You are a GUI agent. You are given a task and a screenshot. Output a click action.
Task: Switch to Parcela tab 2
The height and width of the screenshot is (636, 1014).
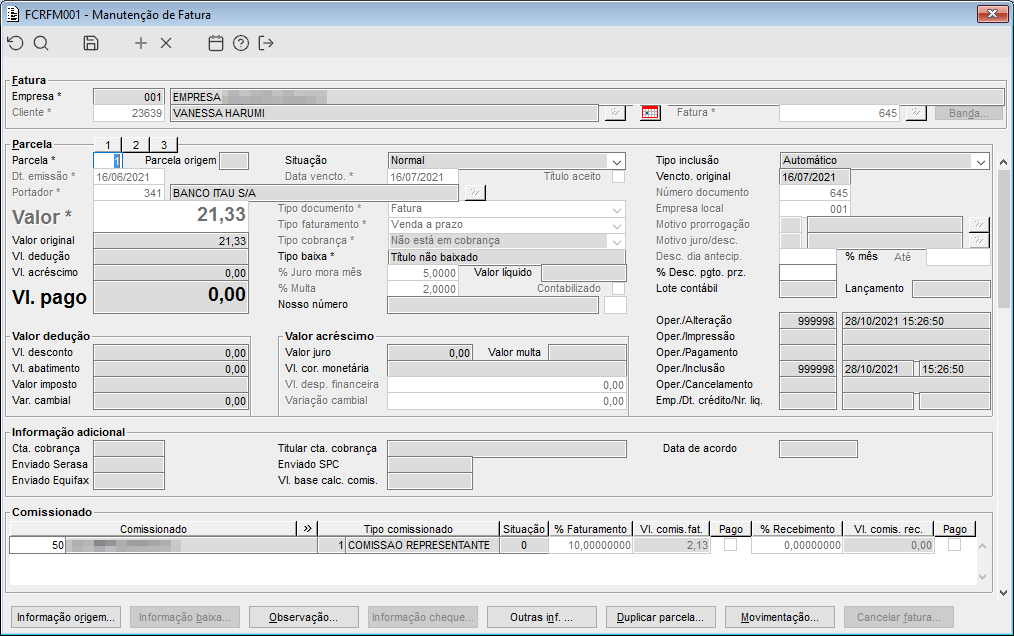135,145
